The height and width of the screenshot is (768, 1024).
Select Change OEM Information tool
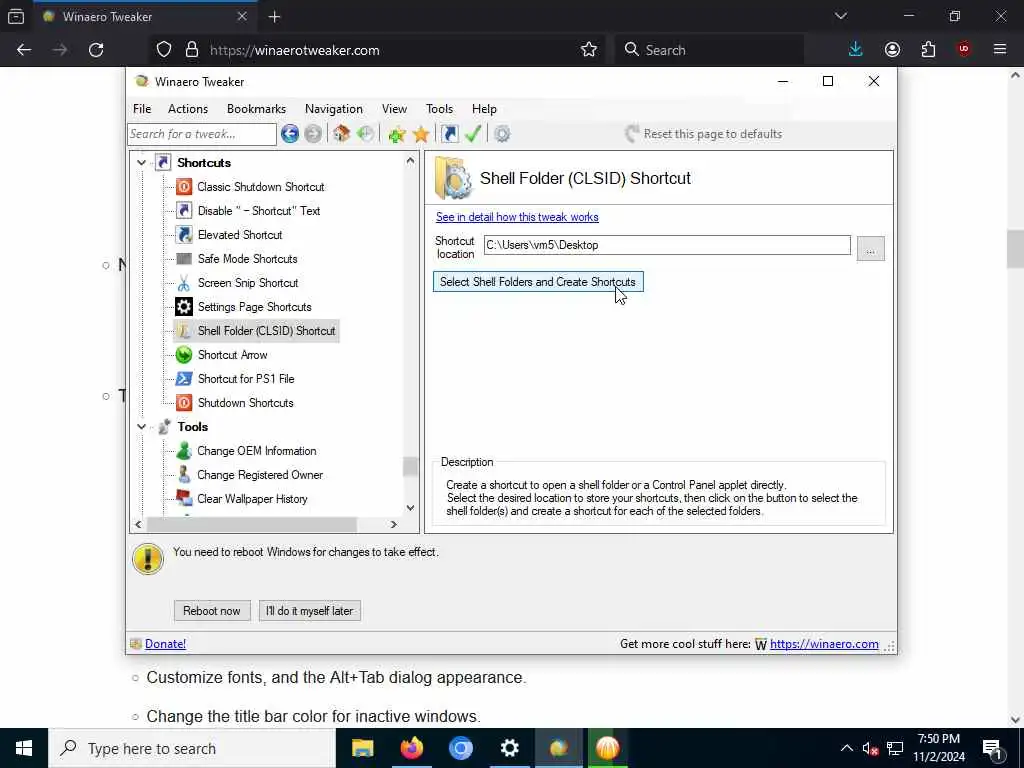pyautogui.click(x=257, y=451)
